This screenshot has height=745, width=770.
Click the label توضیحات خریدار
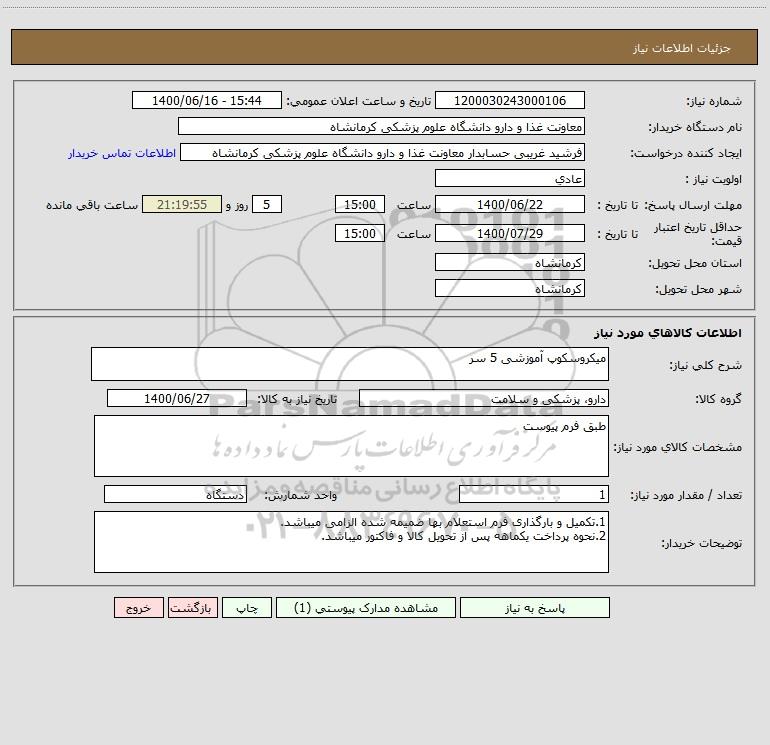[x=701, y=544]
